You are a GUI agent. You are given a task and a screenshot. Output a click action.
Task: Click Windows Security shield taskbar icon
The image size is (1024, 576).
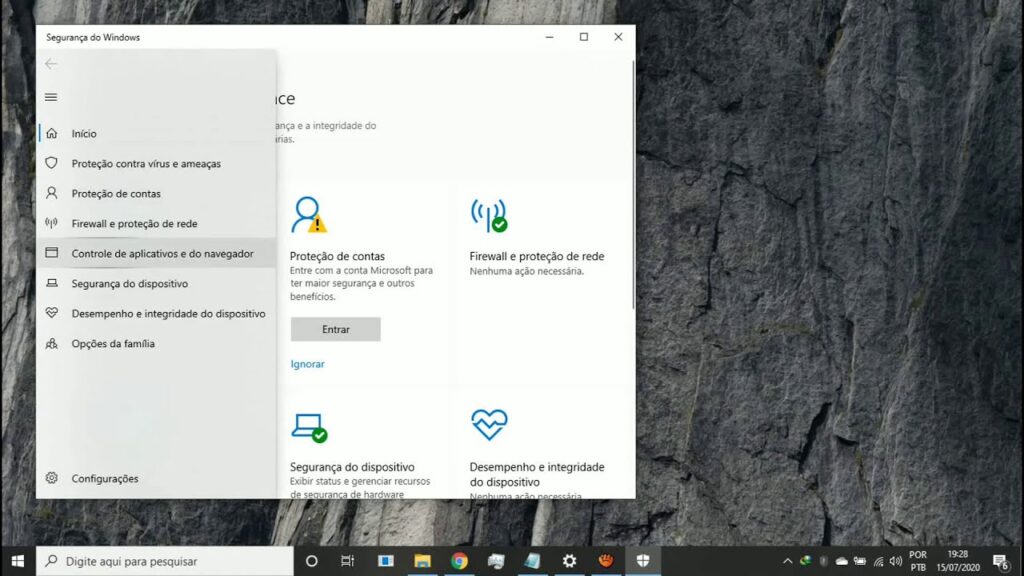(643, 561)
